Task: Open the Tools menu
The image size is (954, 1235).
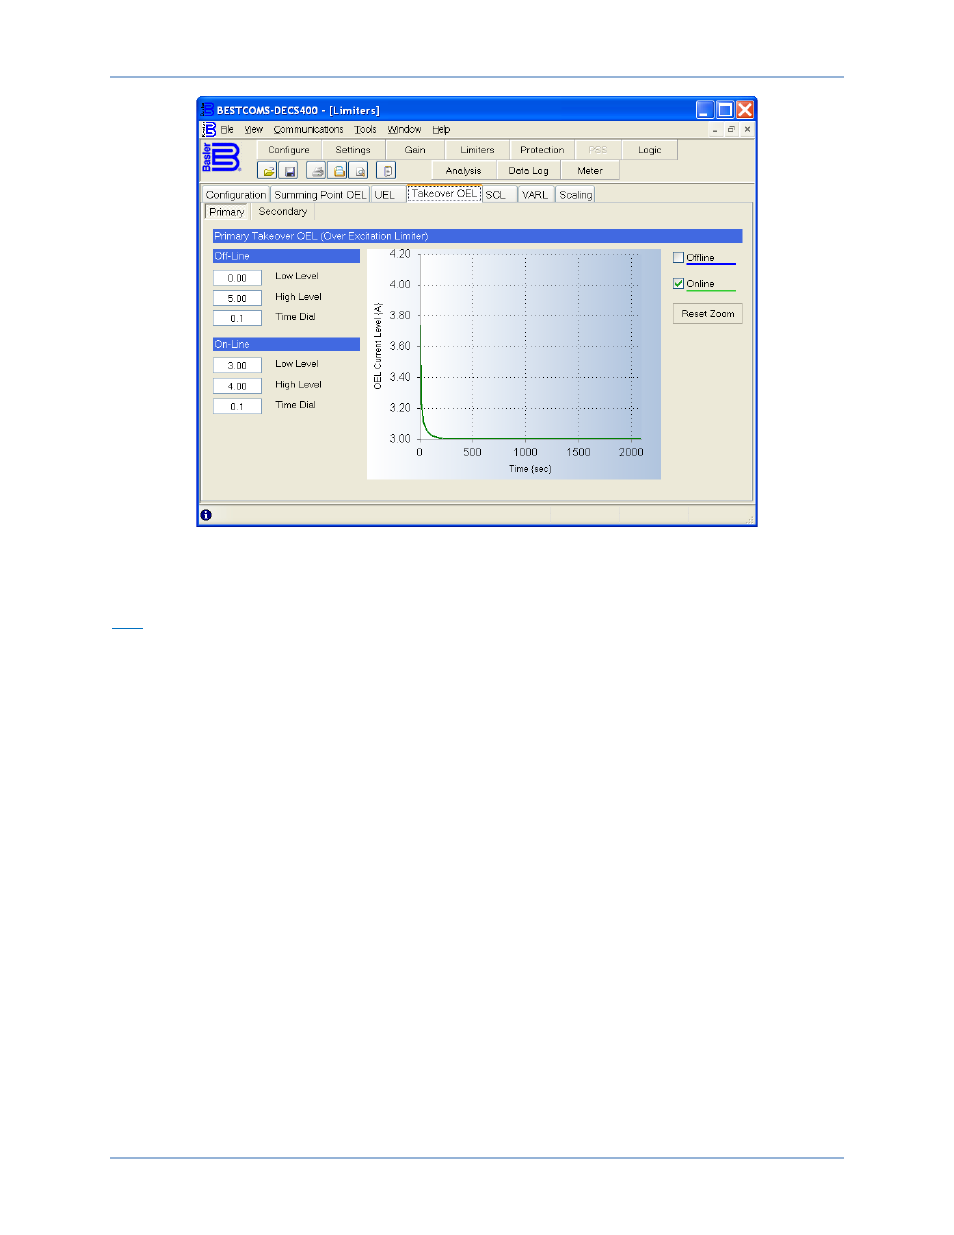Action: tap(365, 130)
